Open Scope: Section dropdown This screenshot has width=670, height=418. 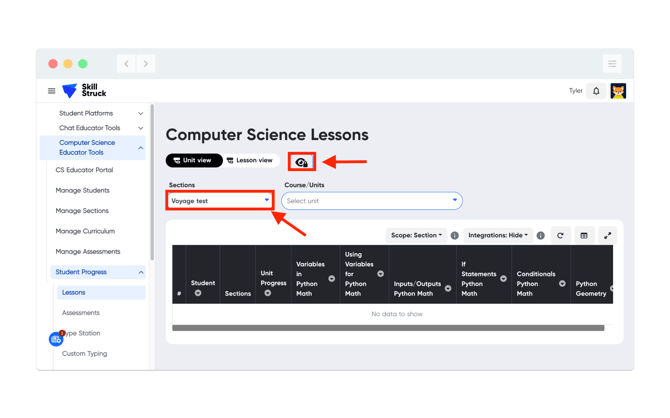coord(416,235)
